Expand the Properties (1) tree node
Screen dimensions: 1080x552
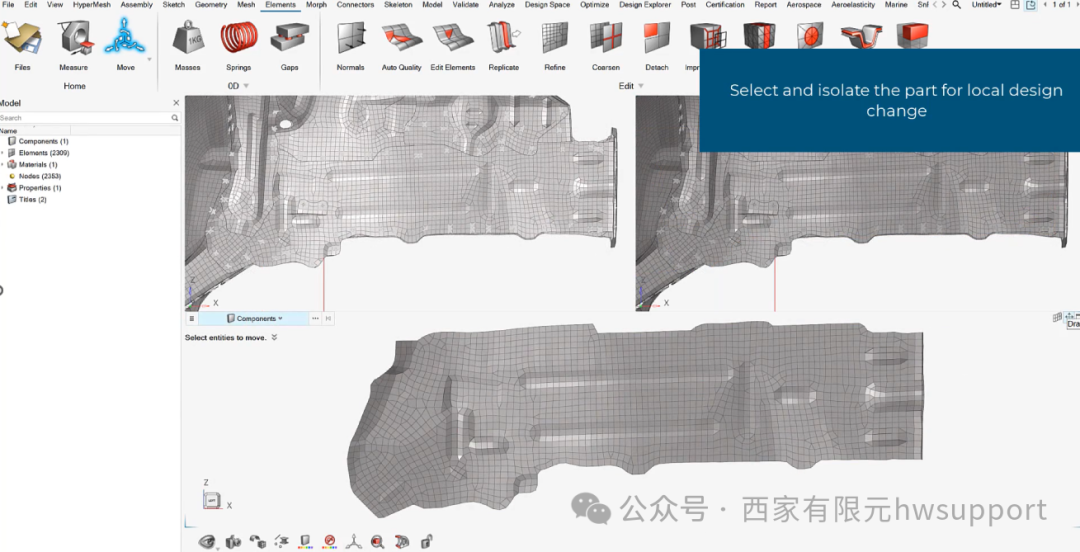tap(3, 187)
